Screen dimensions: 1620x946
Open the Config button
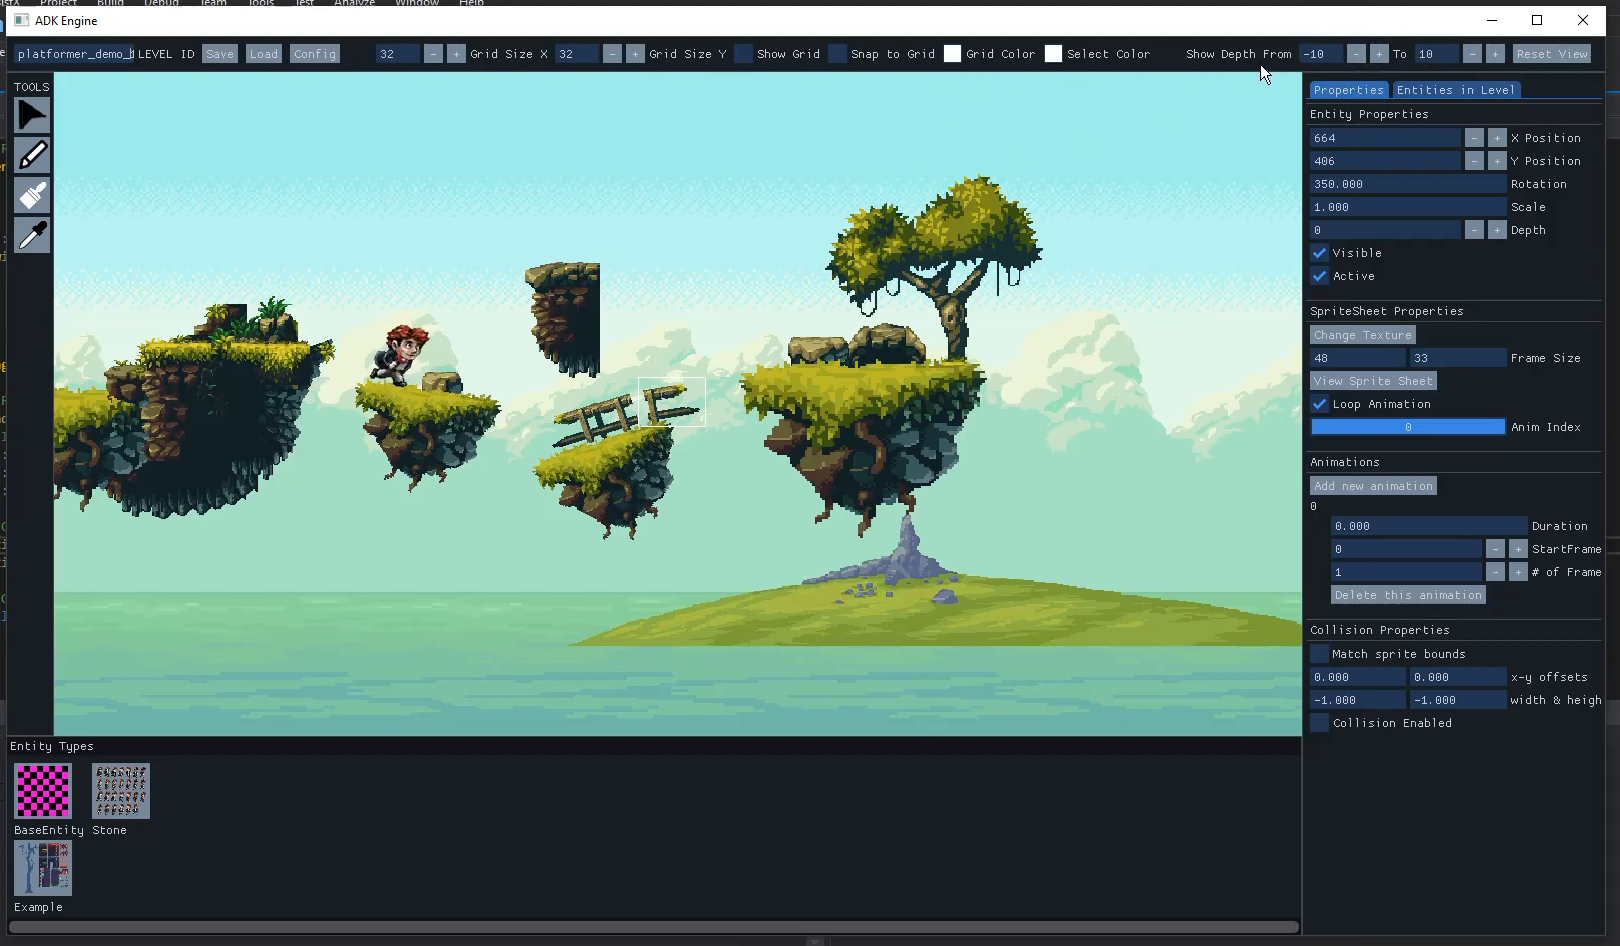click(x=315, y=54)
